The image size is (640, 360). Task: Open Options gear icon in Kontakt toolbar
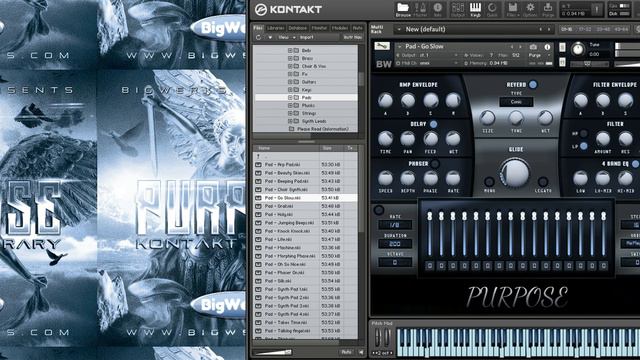pyautogui.click(x=530, y=10)
